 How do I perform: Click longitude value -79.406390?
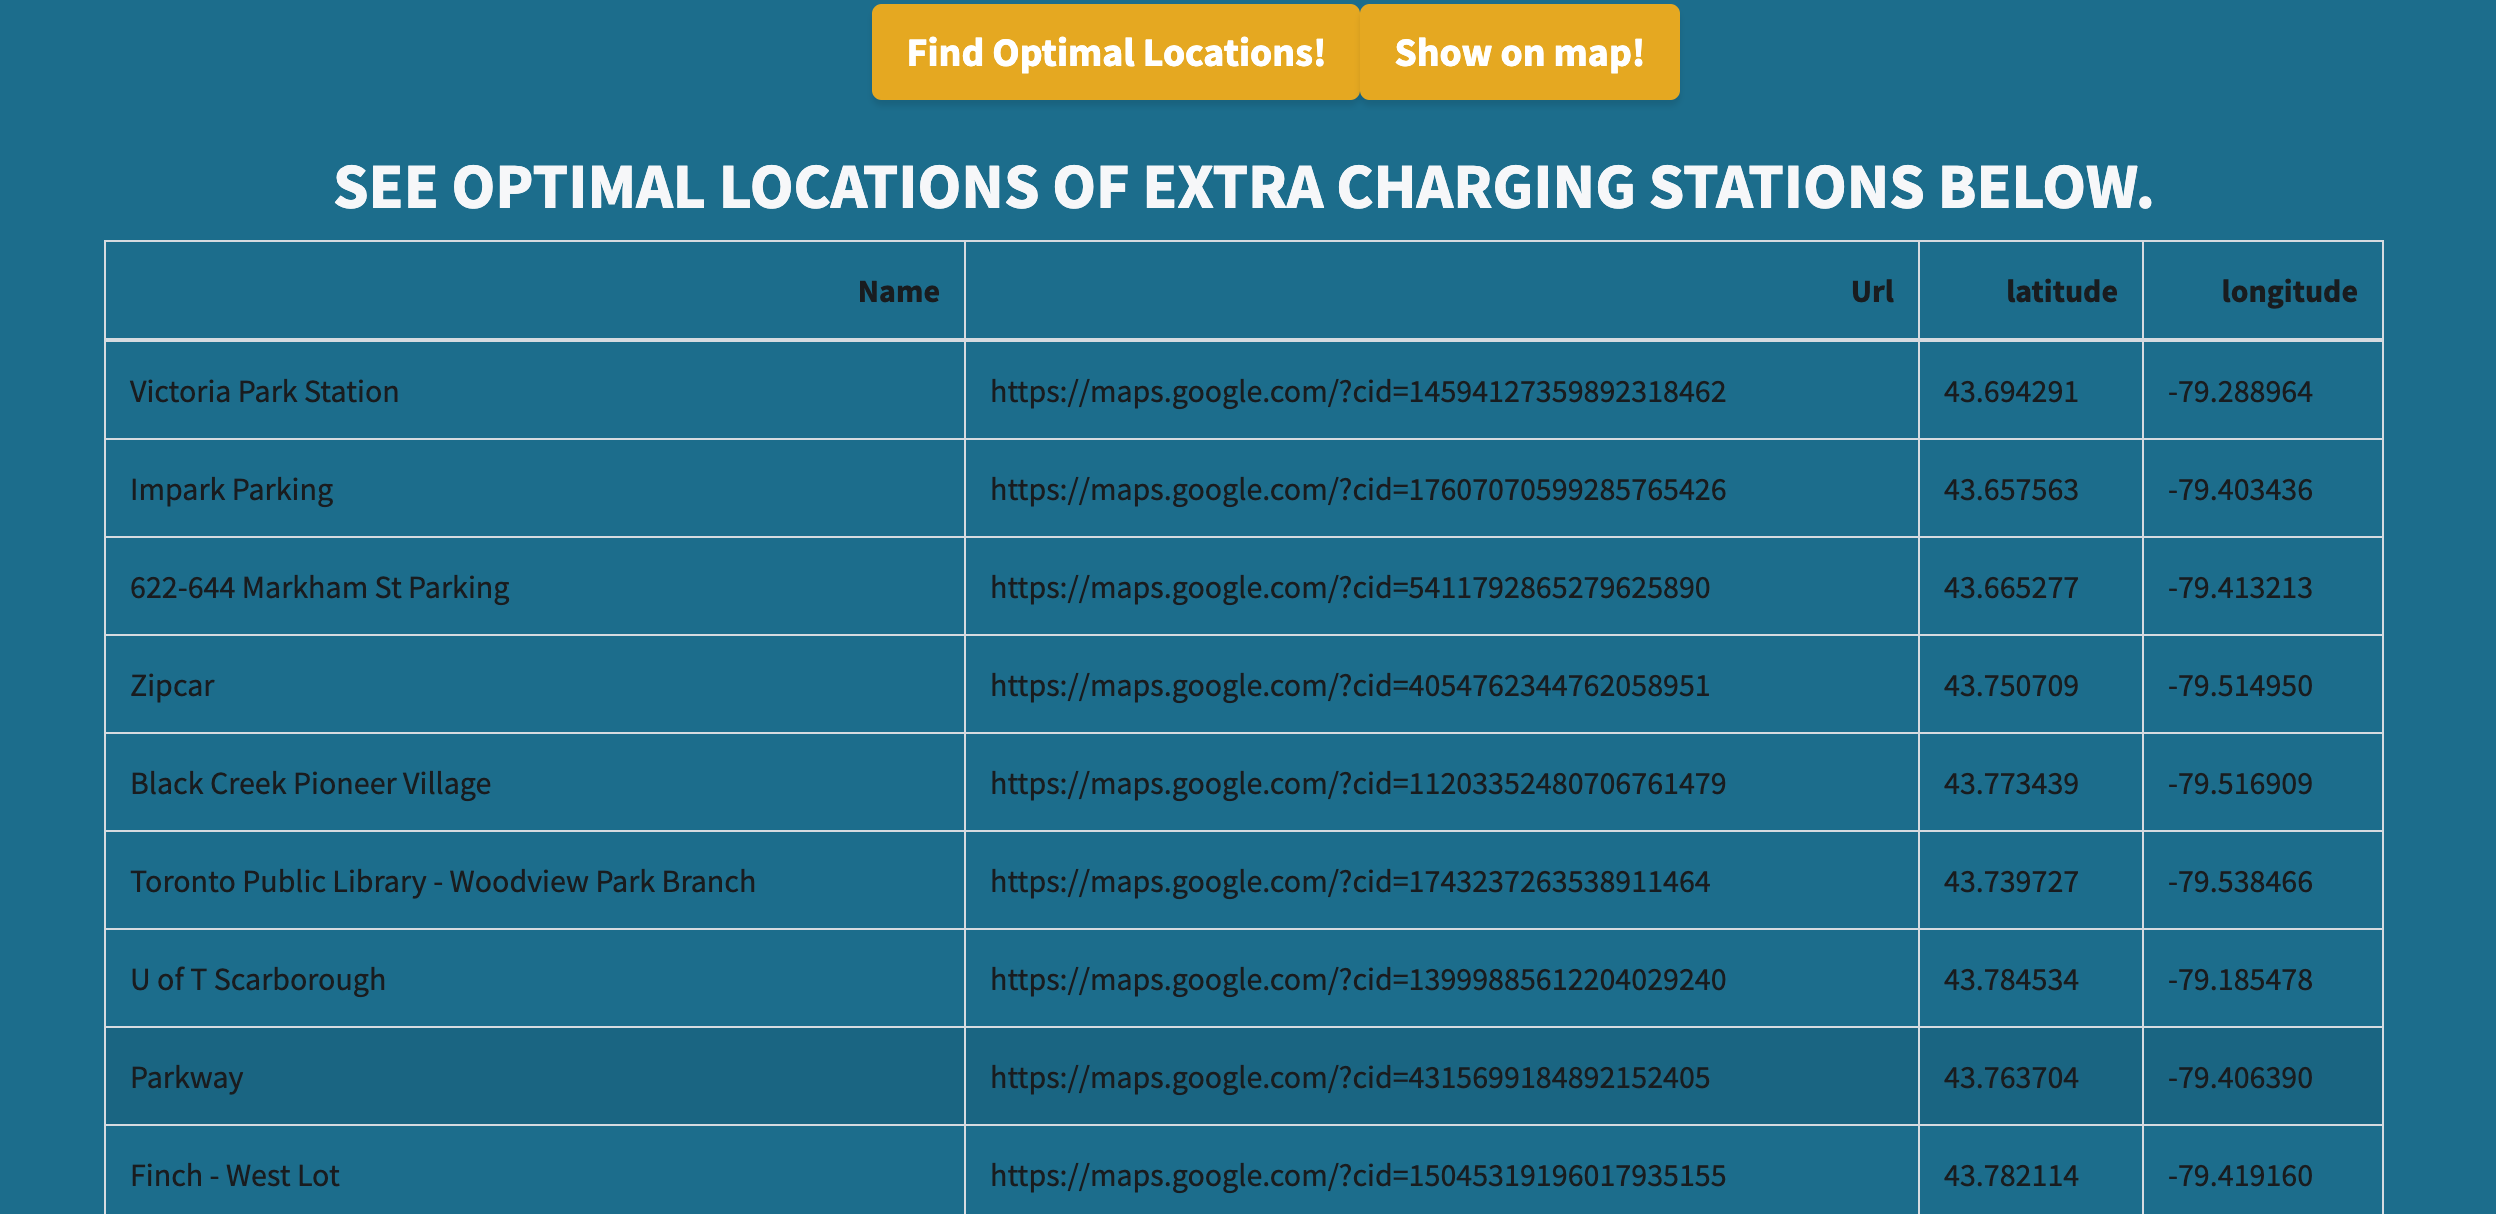(x=2240, y=1077)
